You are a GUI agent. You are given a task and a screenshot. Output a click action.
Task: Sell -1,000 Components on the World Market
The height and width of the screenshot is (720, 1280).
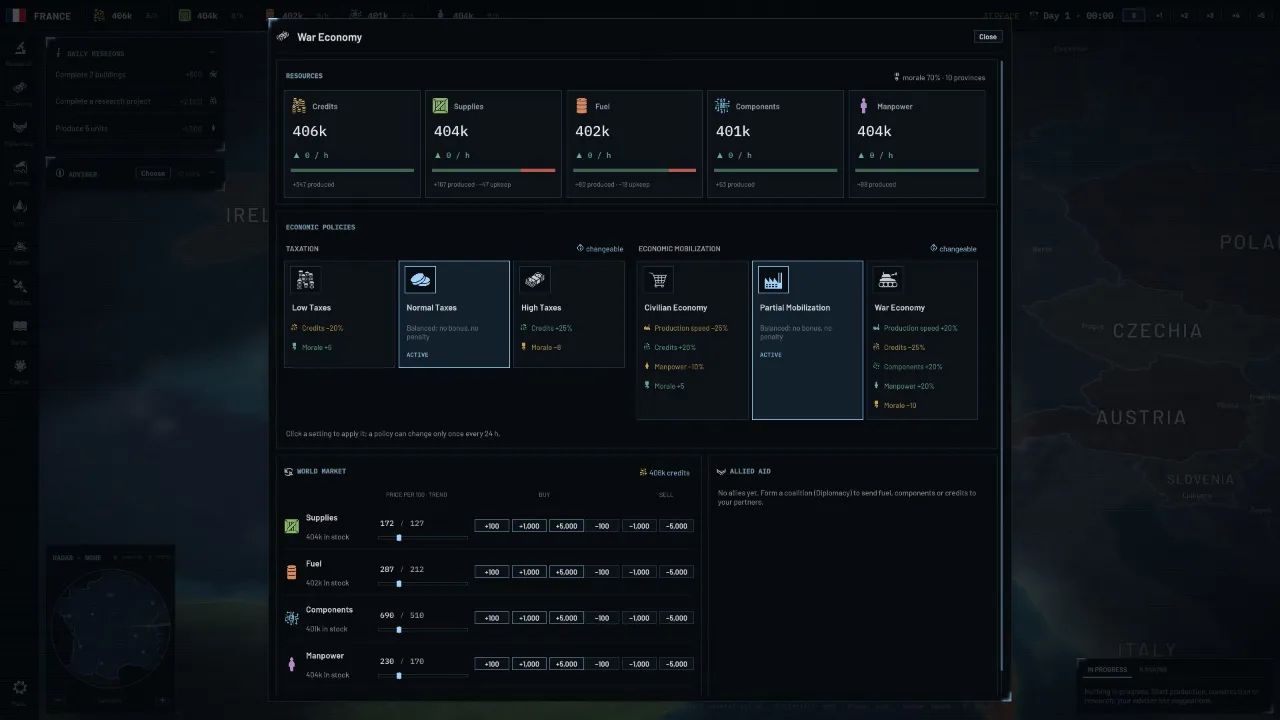(639, 618)
